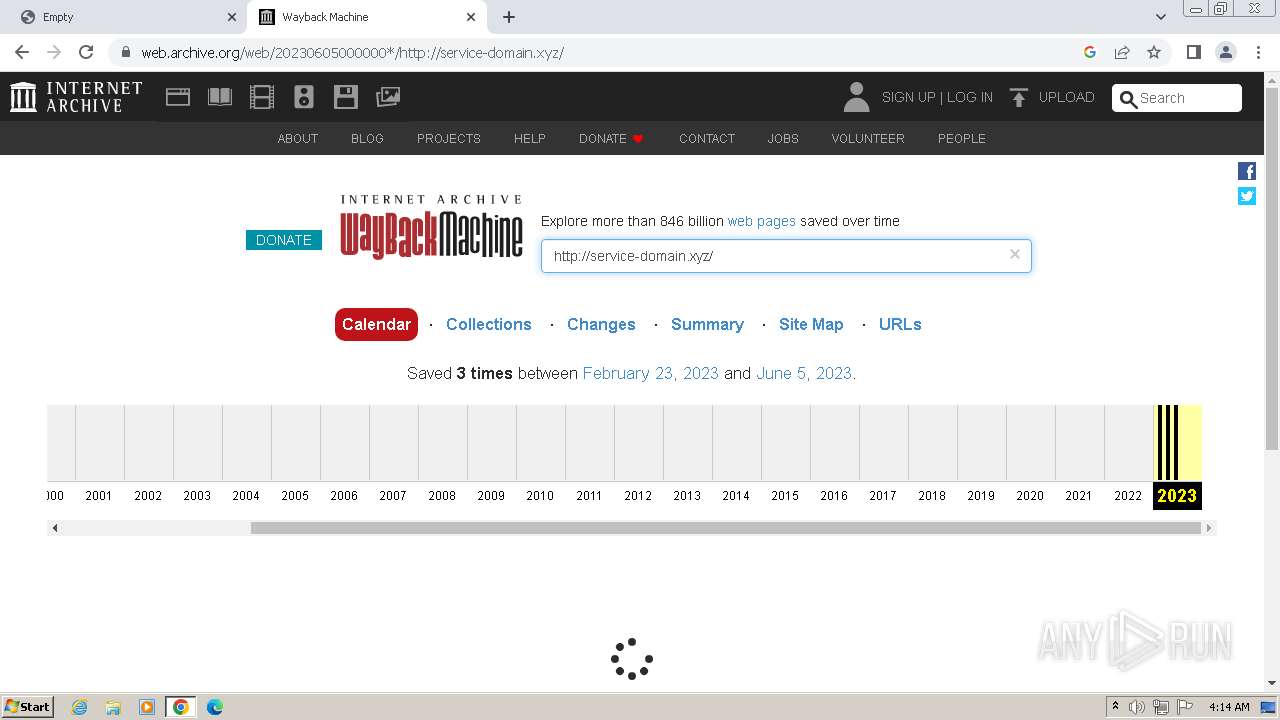Go back with browser back arrow
Screen dimensions: 1280x720
[22, 52]
